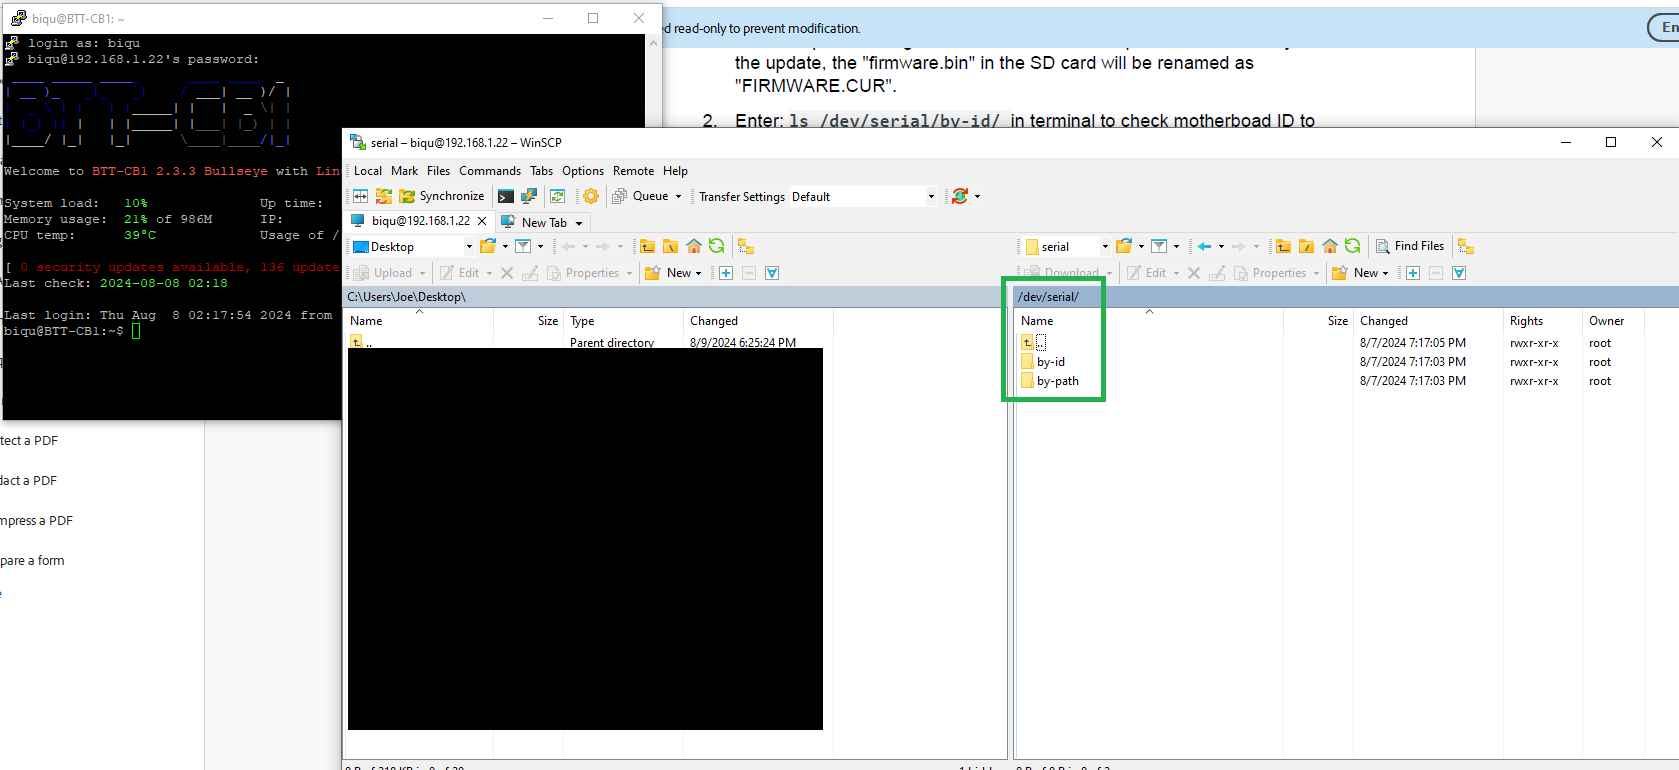Open the terminal console icon
This screenshot has width=1679, height=770.
click(x=506, y=196)
